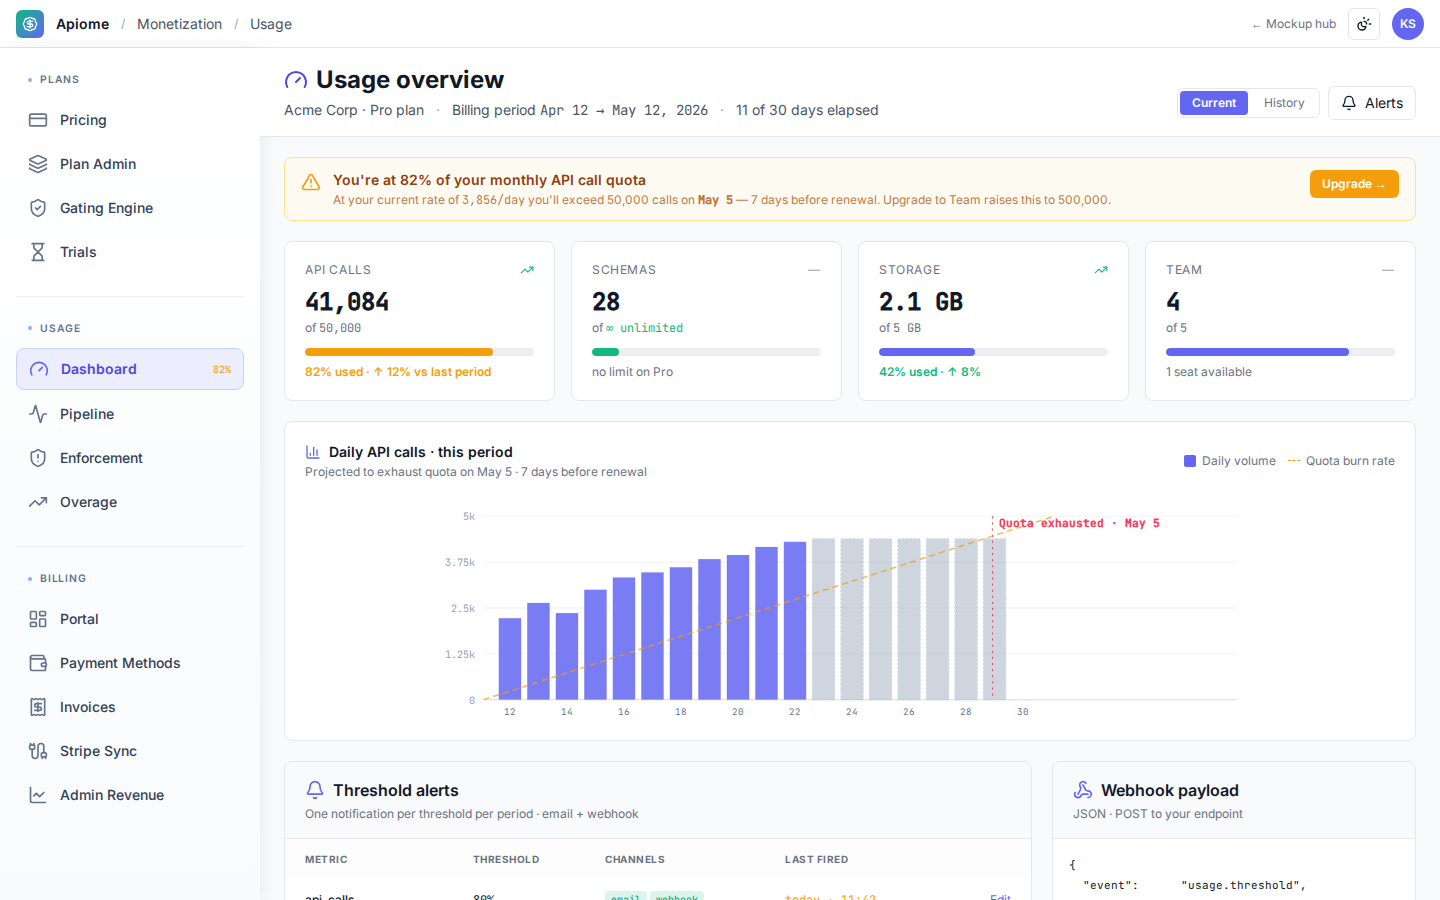
Task: Open the Dashboard sidebar item
Action: [x=130, y=369]
